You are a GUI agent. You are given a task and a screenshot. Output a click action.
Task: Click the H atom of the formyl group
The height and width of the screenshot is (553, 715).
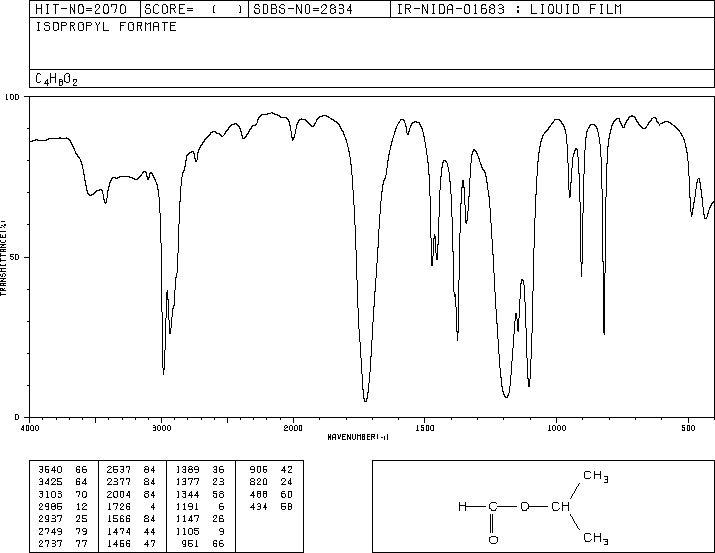click(463, 506)
